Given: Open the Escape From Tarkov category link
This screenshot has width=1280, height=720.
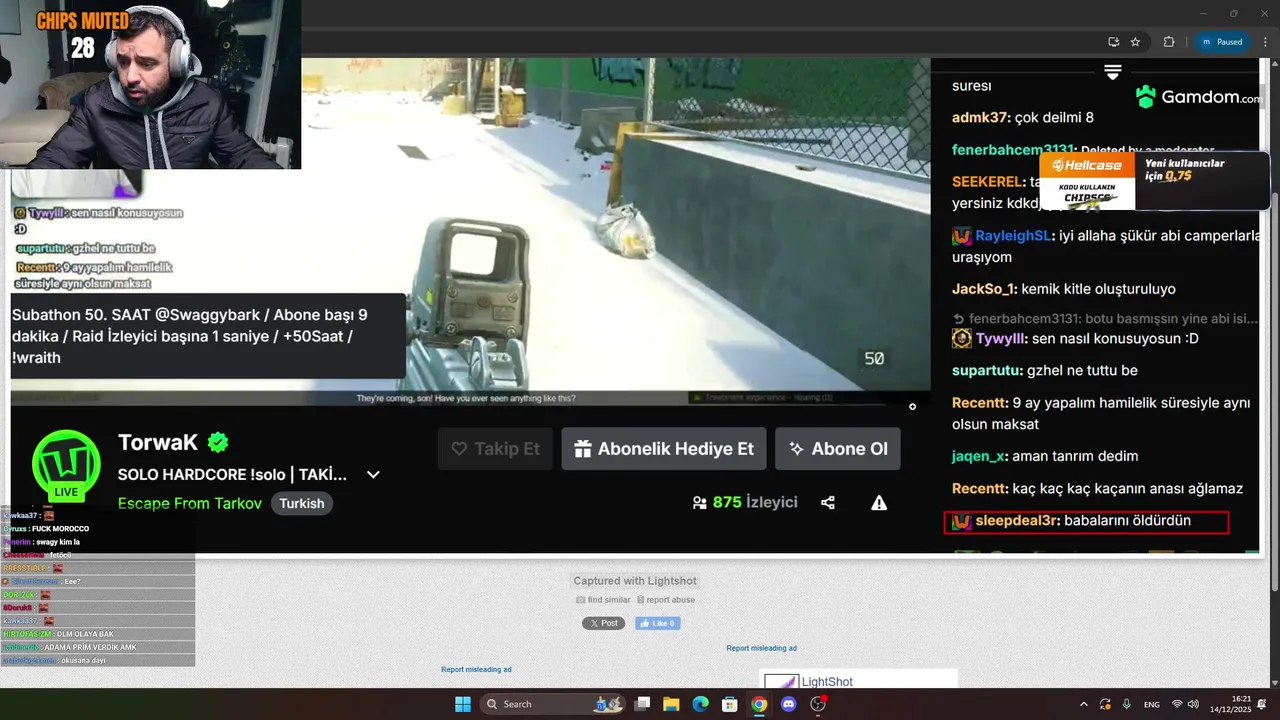Looking at the screenshot, I should coord(190,503).
